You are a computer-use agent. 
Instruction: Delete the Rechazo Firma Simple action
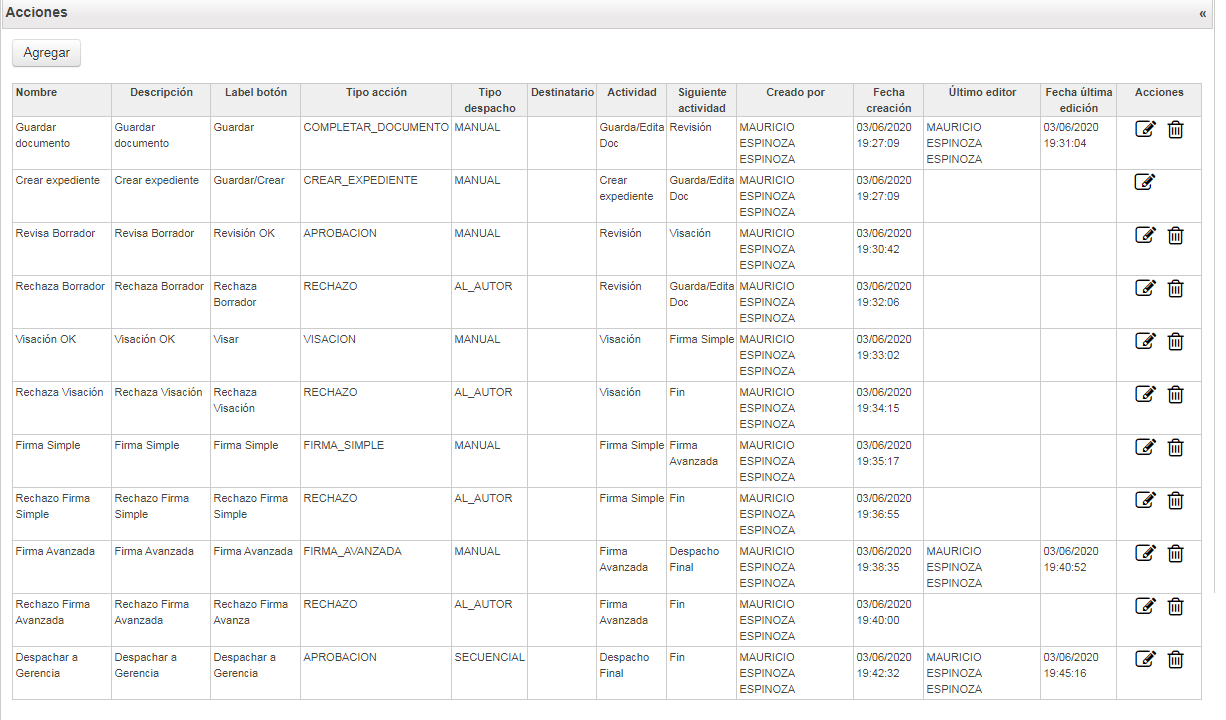1176,500
